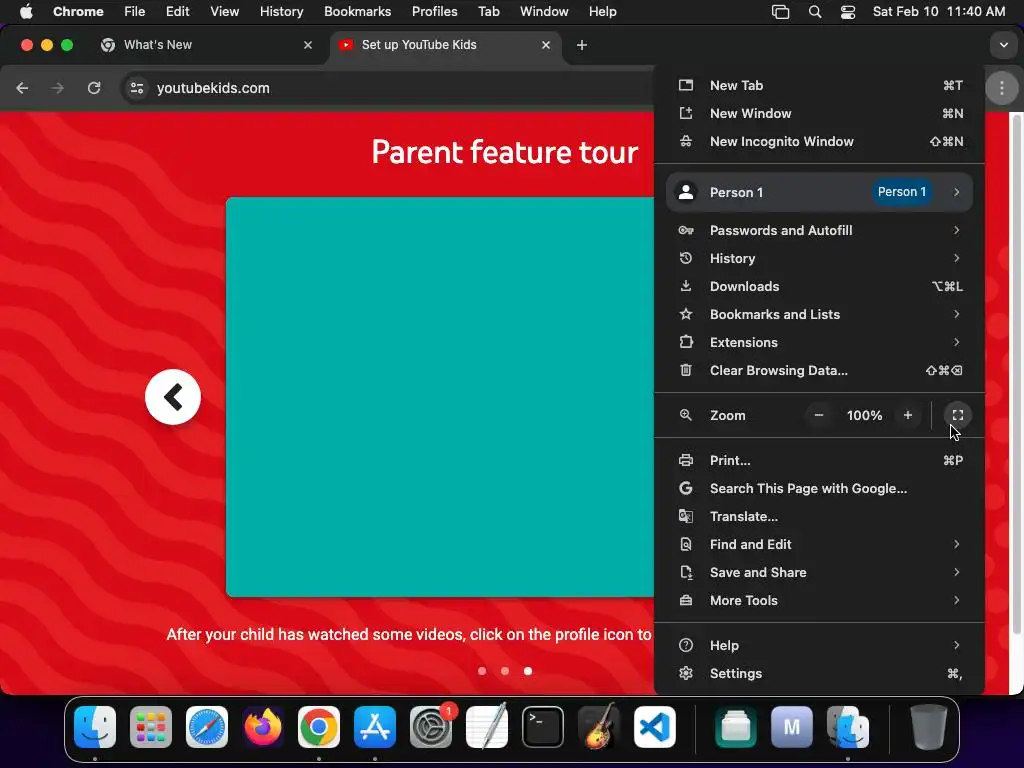Expand More Tools submenu
This screenshot has height=768, width=1024.
tap(819, 600)
